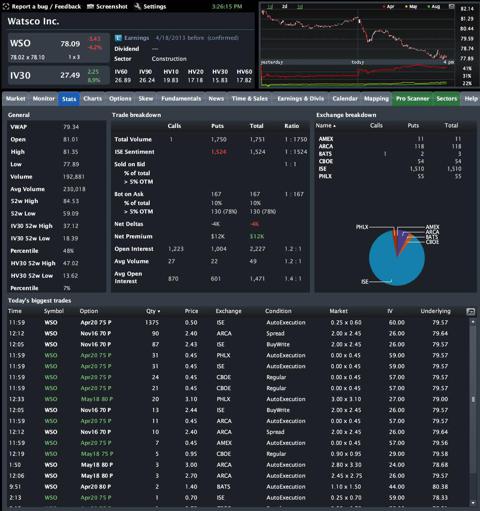The image size is (480, 511).
Task: Switch to the Fundamentals tab
Action: [x=181, y=99]
